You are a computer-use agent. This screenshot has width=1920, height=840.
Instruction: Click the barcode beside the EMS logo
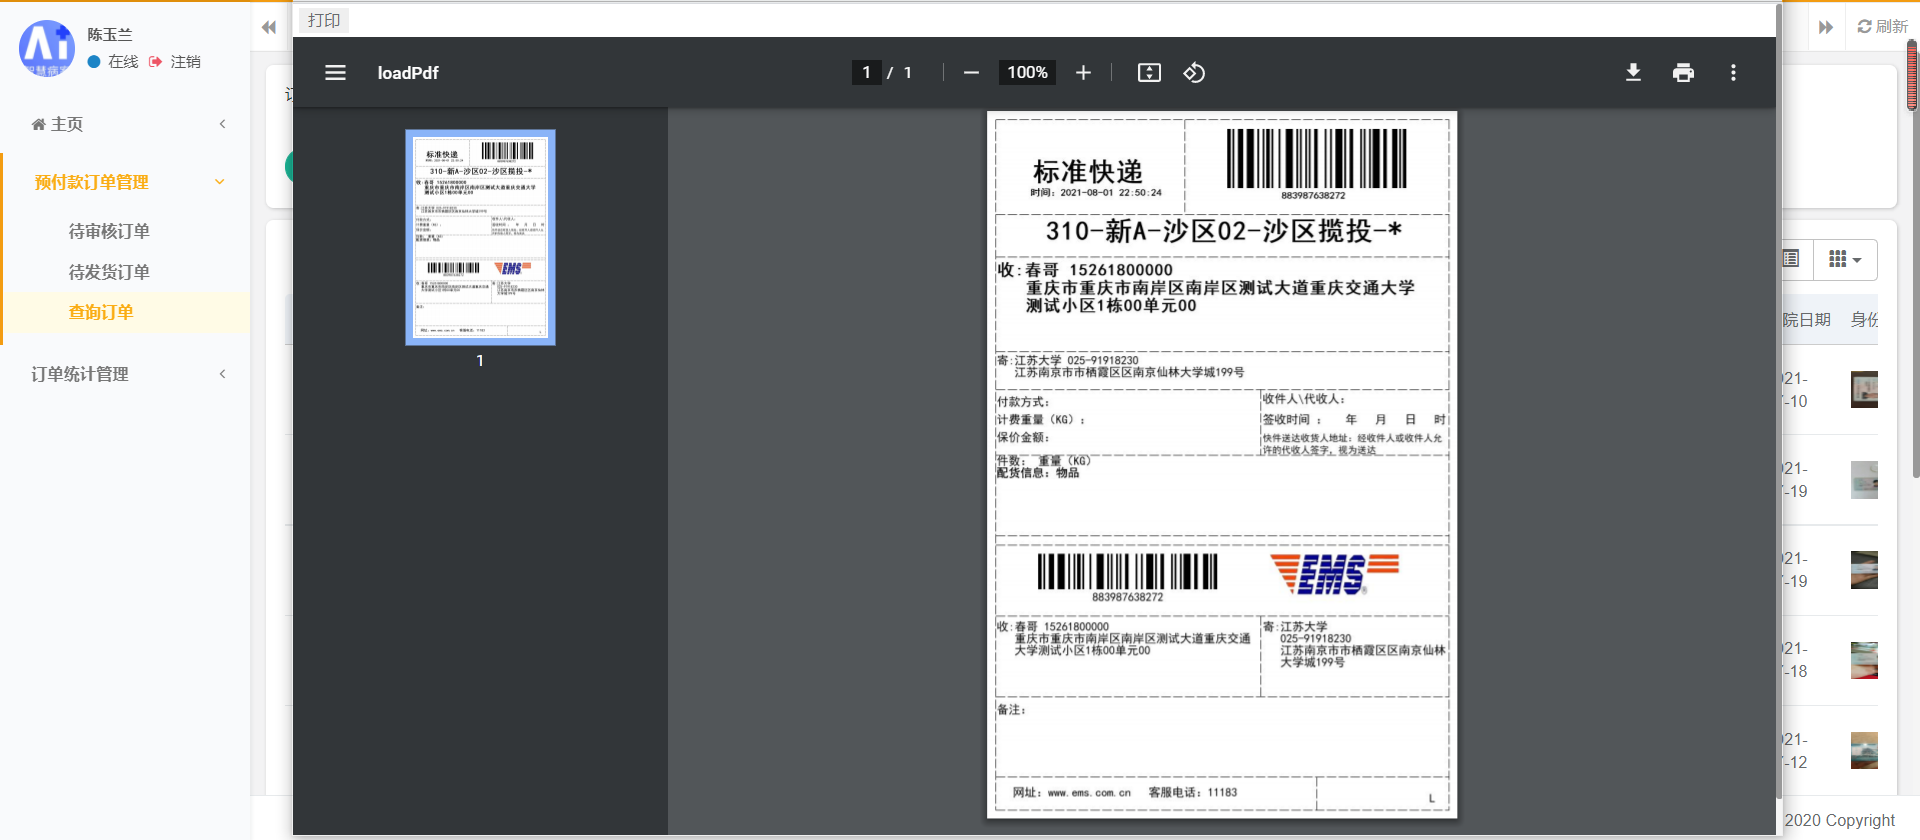(1127, 571)
